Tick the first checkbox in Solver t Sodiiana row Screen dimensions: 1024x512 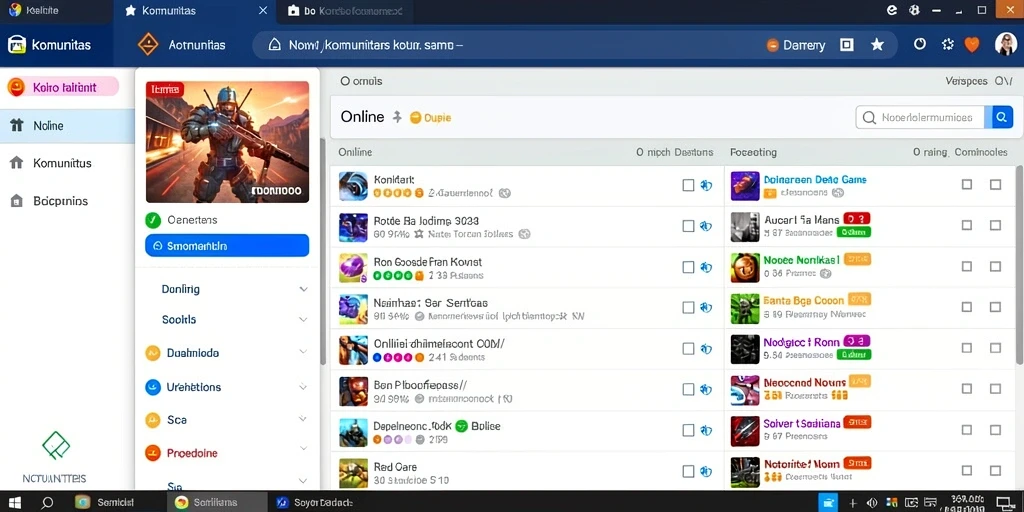pyautogui.click(x=967, y=430)
